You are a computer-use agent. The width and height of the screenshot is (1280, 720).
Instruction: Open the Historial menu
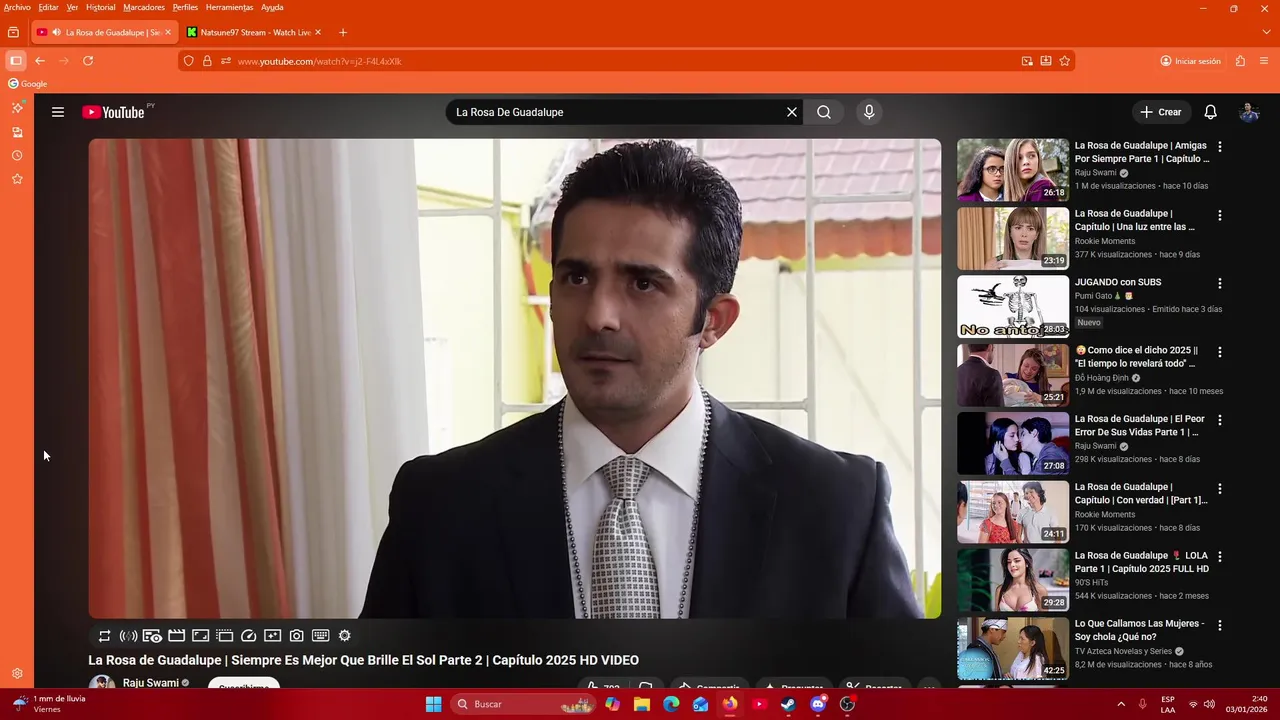100,7
